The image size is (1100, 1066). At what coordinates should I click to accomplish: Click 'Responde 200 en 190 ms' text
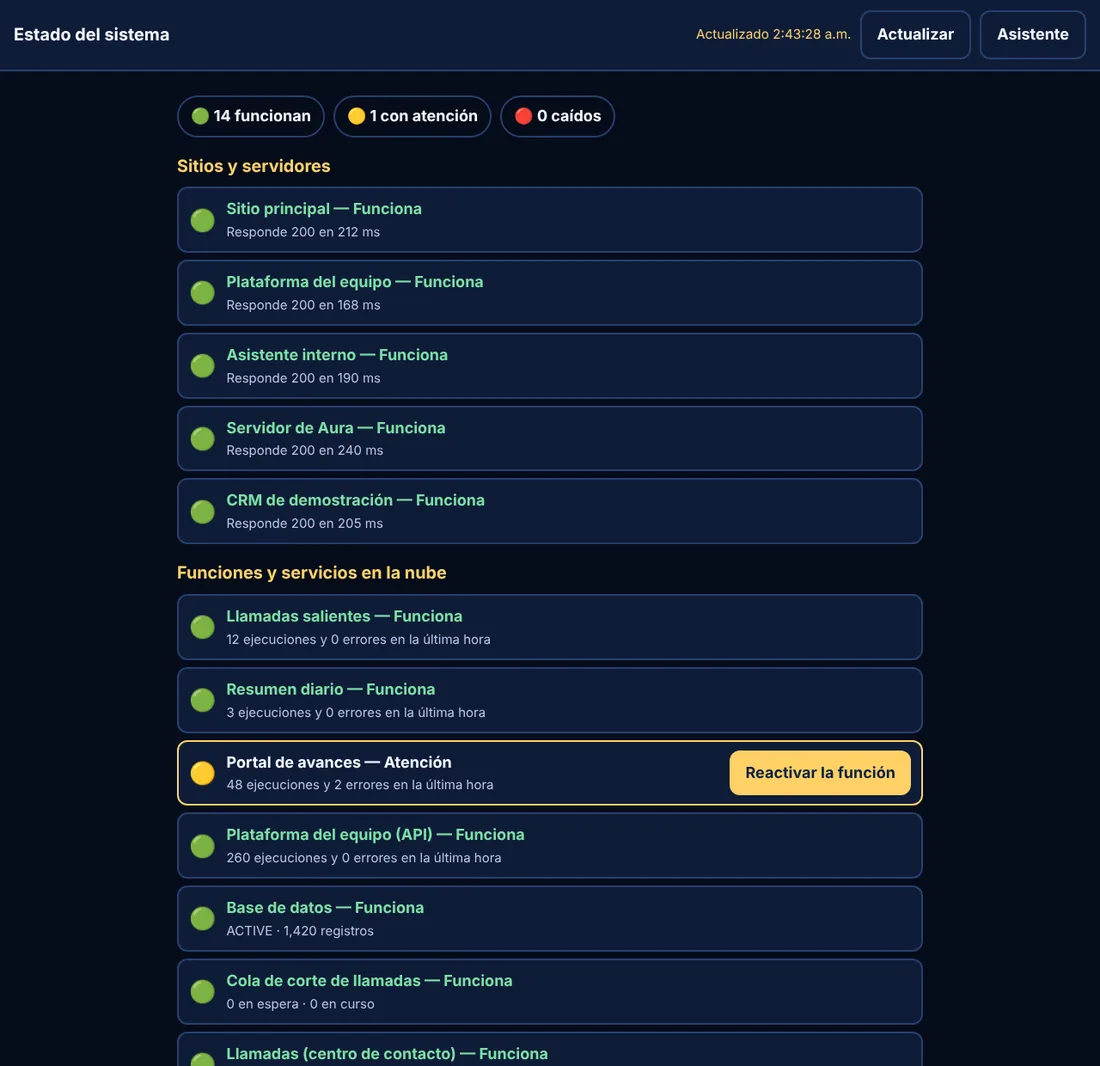click(303, 378)
